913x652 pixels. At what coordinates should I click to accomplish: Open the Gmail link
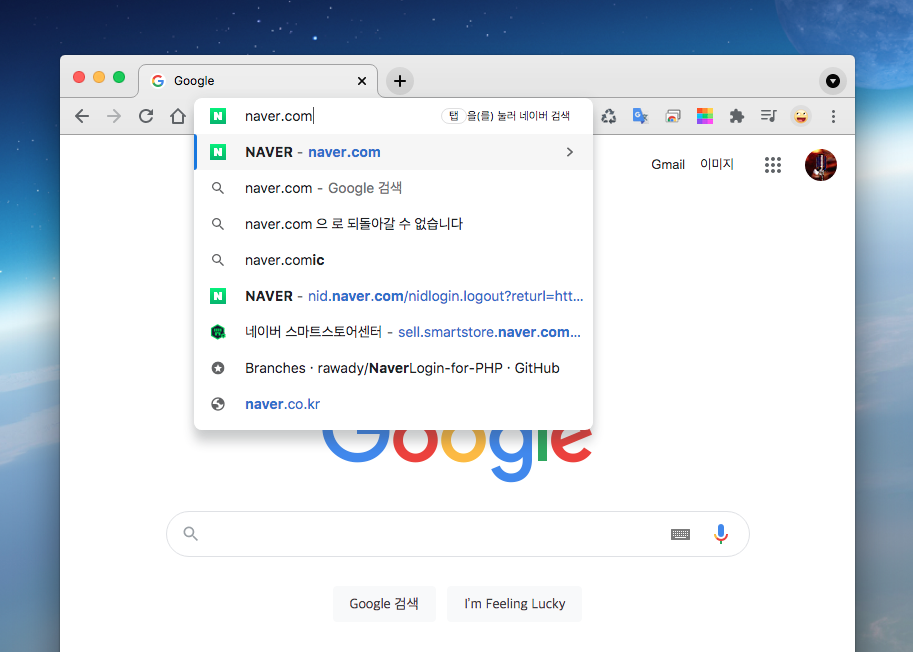(668, 165)
